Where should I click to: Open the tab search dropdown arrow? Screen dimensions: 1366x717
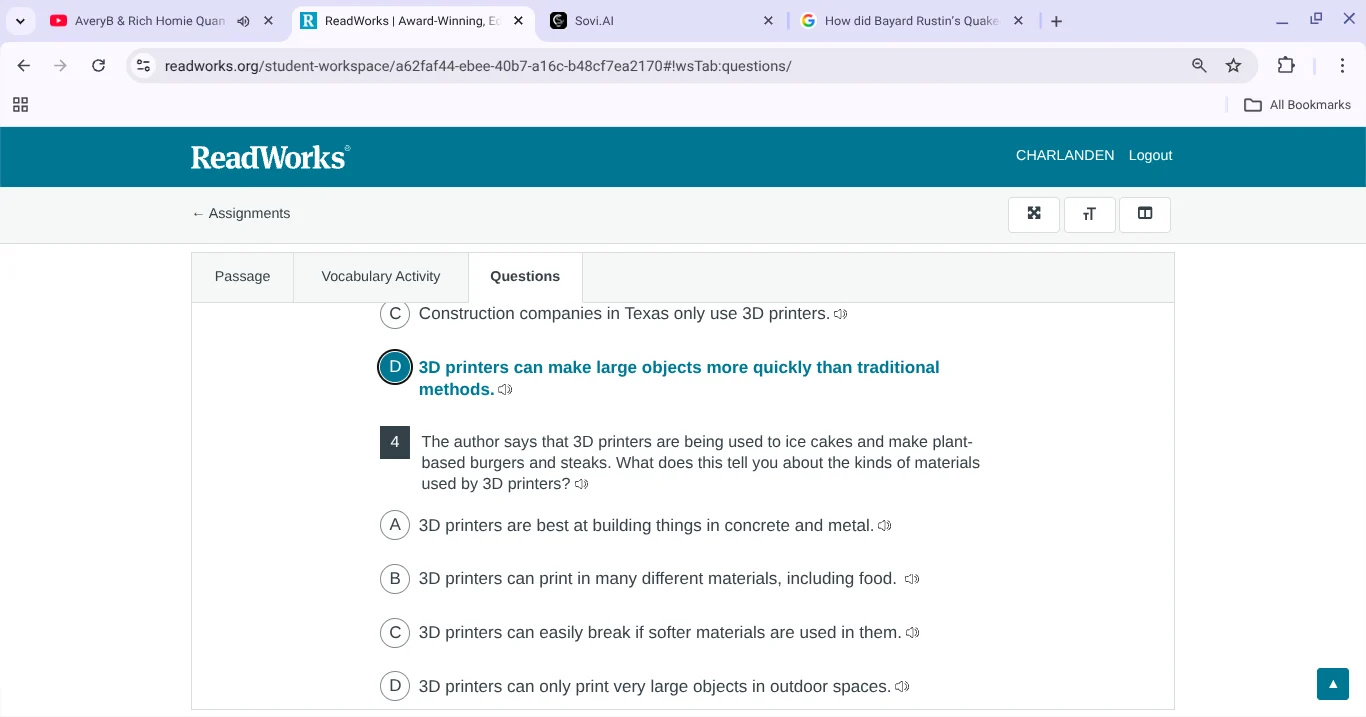point(20,20)
